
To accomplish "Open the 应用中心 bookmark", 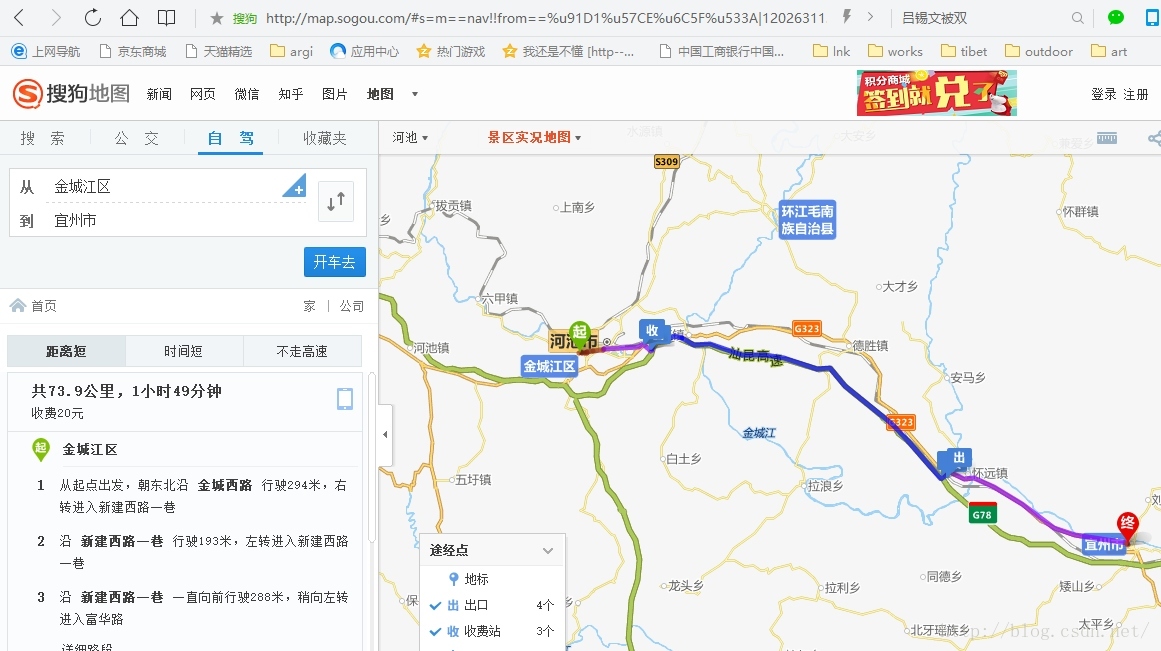I will click(365, 51).
